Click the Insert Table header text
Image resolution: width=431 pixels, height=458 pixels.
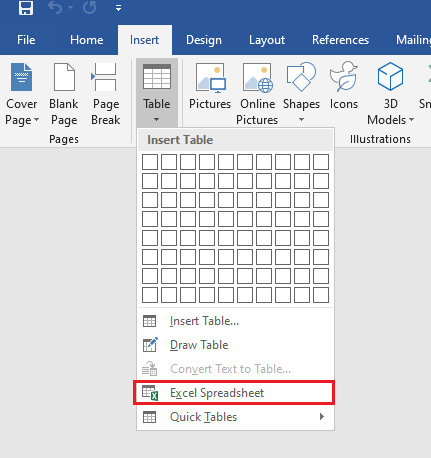point(180,140)
